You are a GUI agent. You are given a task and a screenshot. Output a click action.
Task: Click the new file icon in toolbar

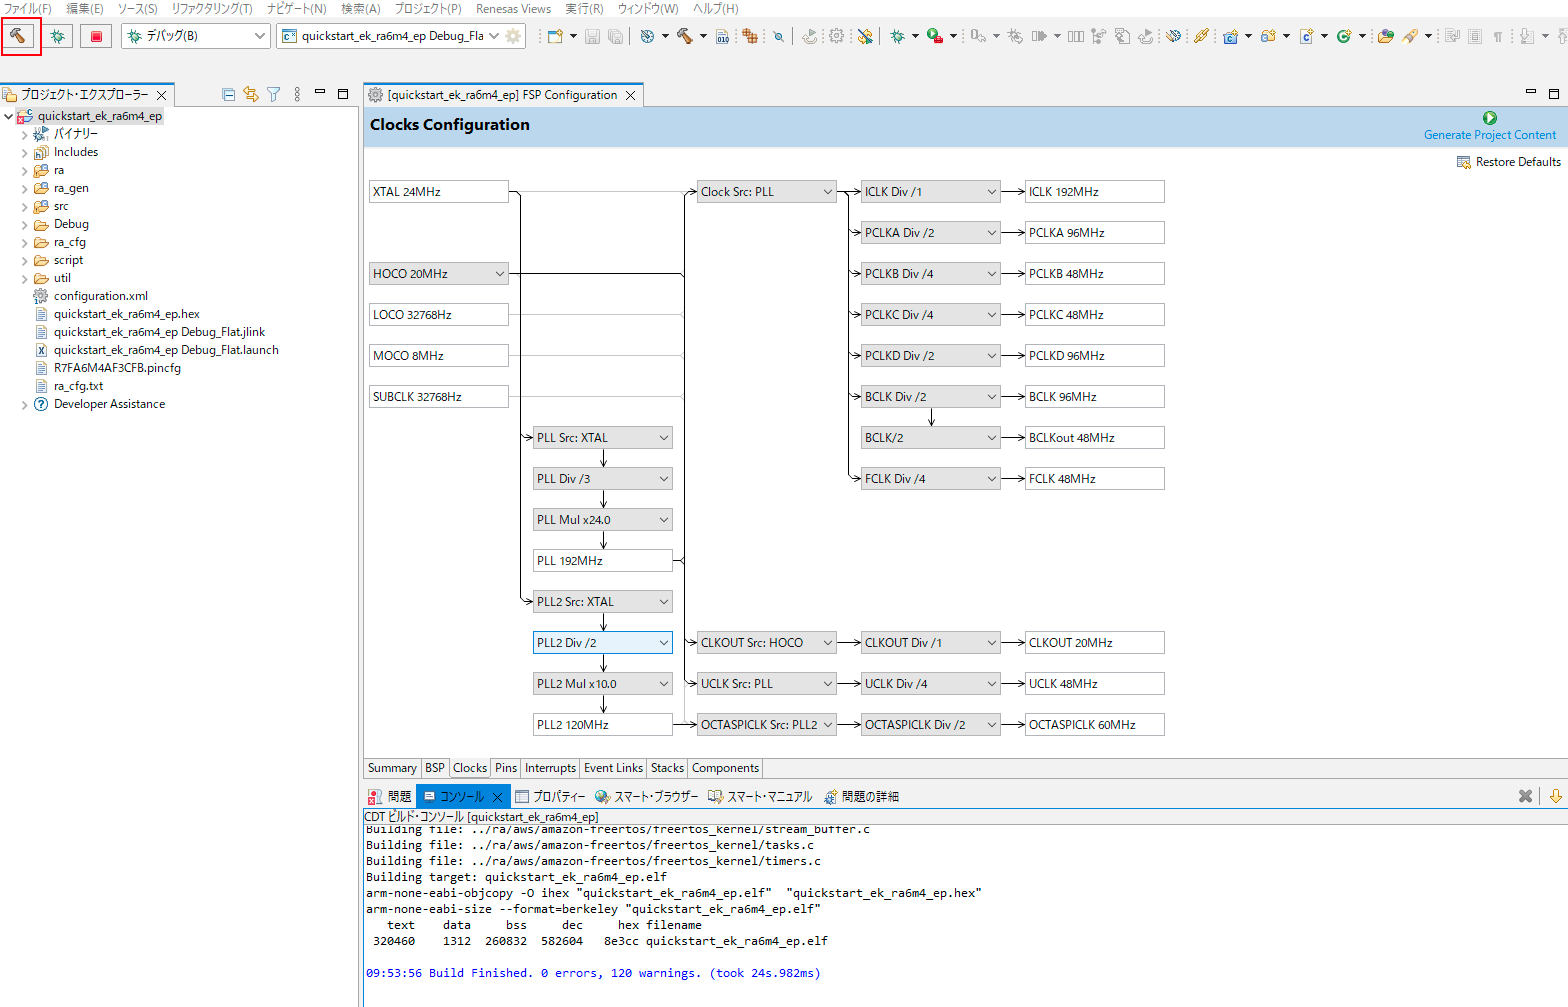(x=554, y=36)
